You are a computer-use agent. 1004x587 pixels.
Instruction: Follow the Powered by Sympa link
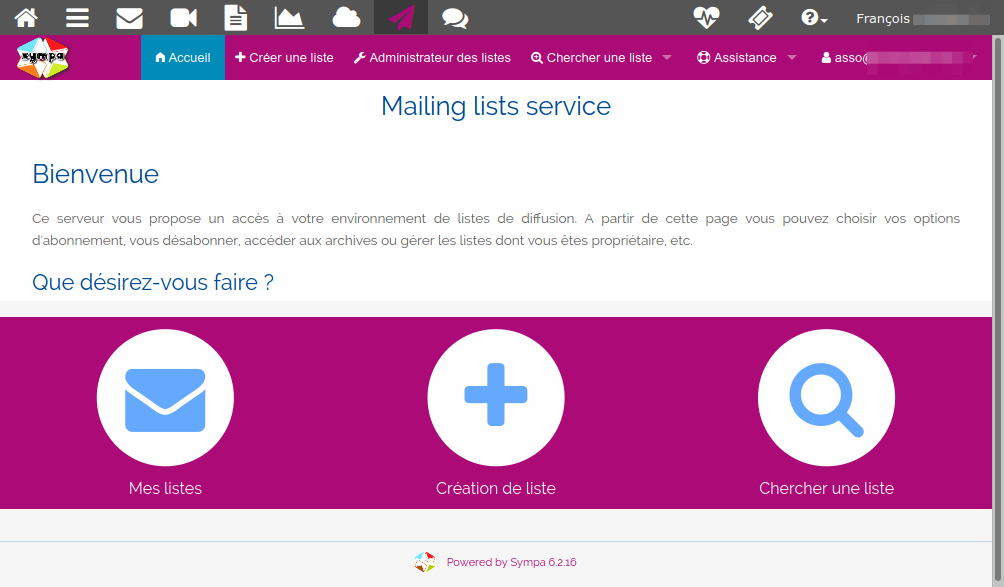coord(511,562)
